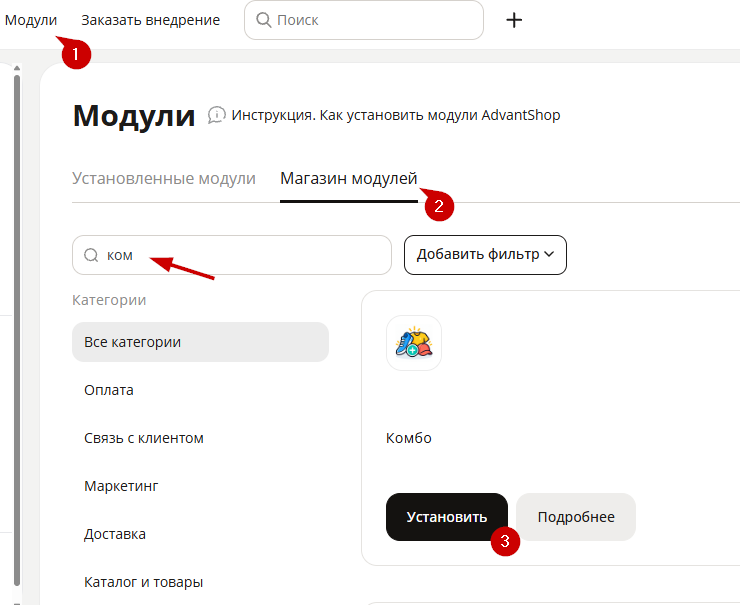Click the left sidebar vertical scrollbar
740x605 pixels.
17,330
